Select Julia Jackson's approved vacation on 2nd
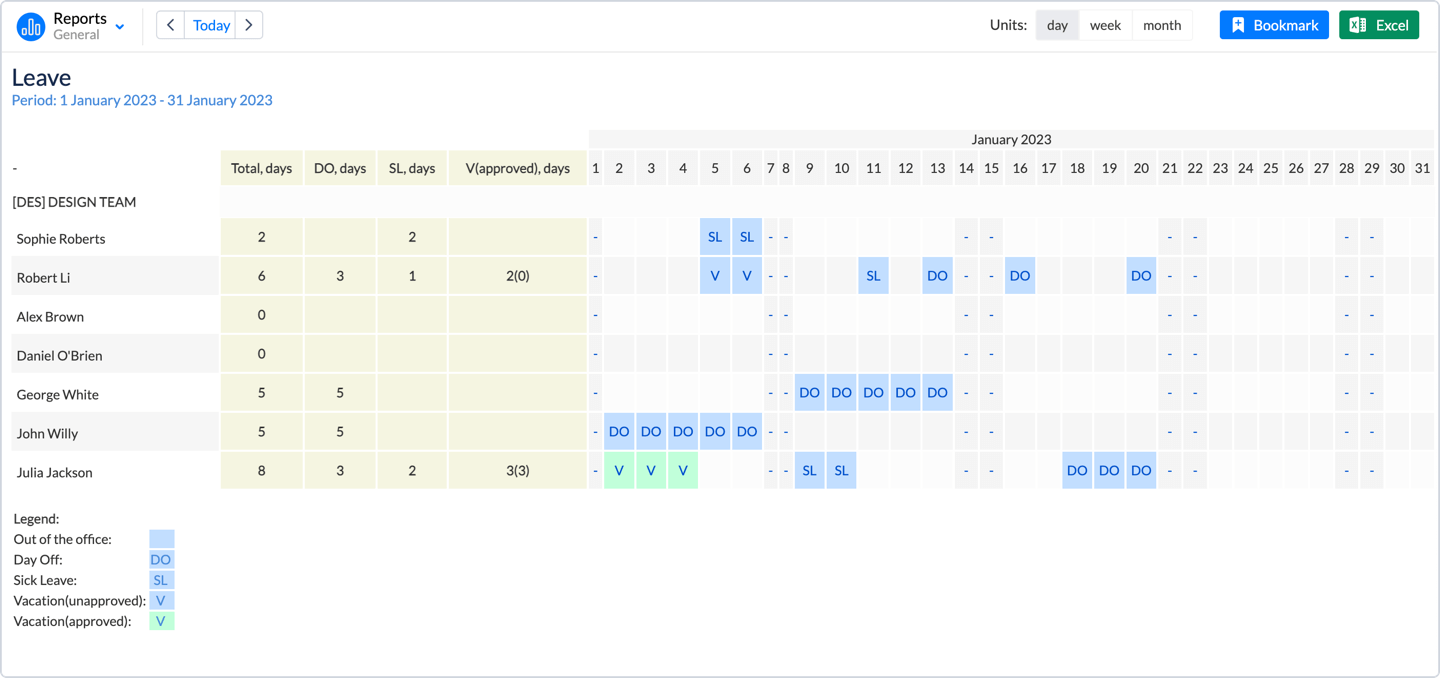Viewport: 1440px width, 678px height. [619, 470]
